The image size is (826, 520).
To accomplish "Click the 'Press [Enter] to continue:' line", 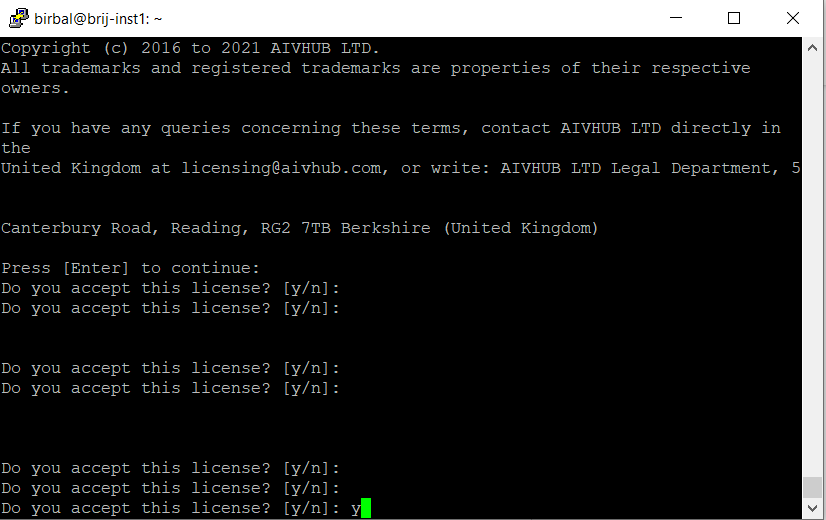I will 131,268.
